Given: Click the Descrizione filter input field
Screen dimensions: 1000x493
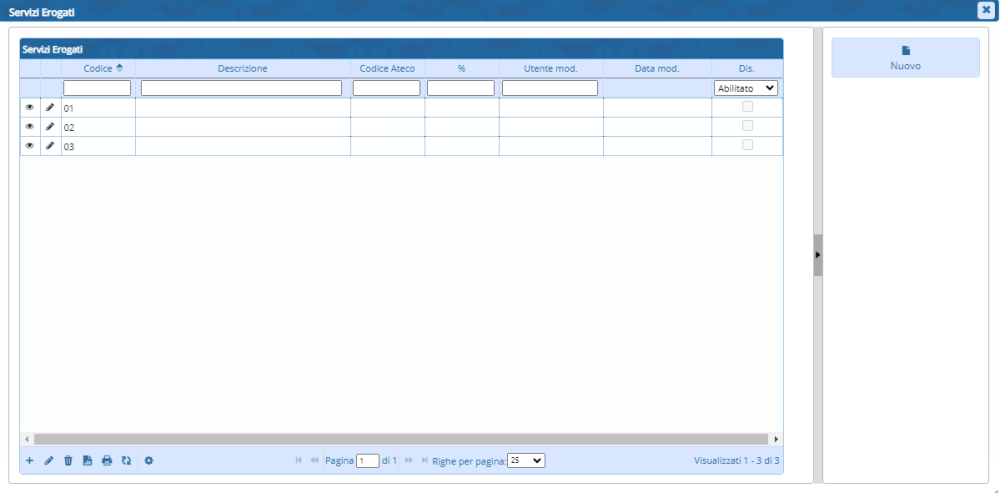Looking at the screenshot, I should pyautogui.click(x=241, y=88).
